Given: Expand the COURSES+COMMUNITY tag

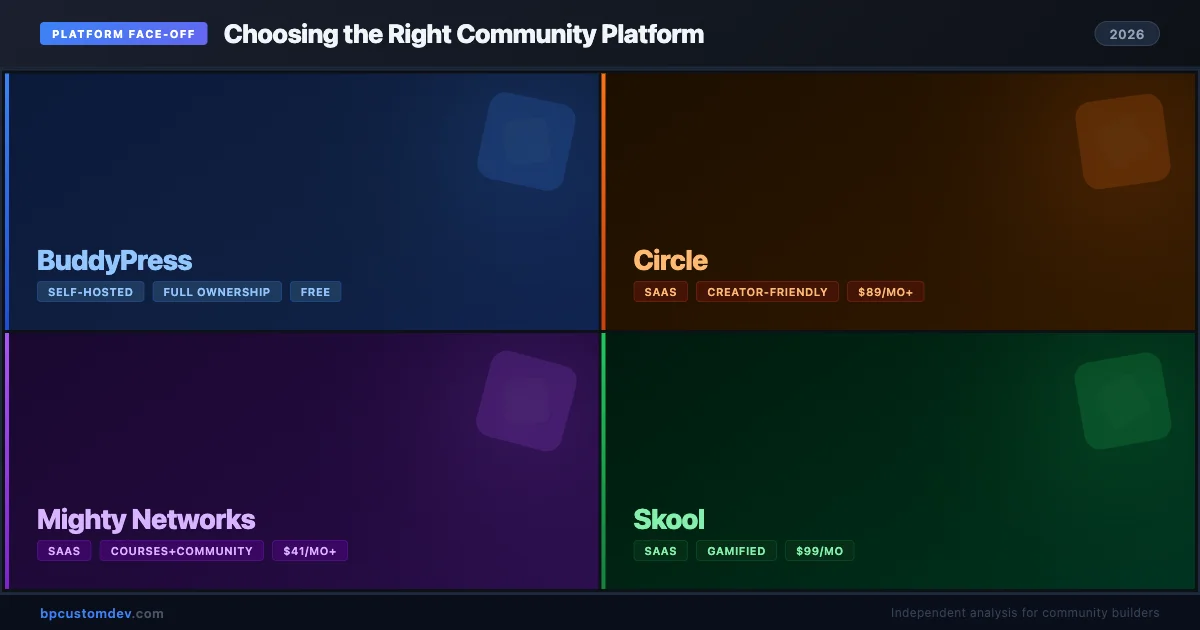Looking at the screenshot, I should (x=181, y=550).
